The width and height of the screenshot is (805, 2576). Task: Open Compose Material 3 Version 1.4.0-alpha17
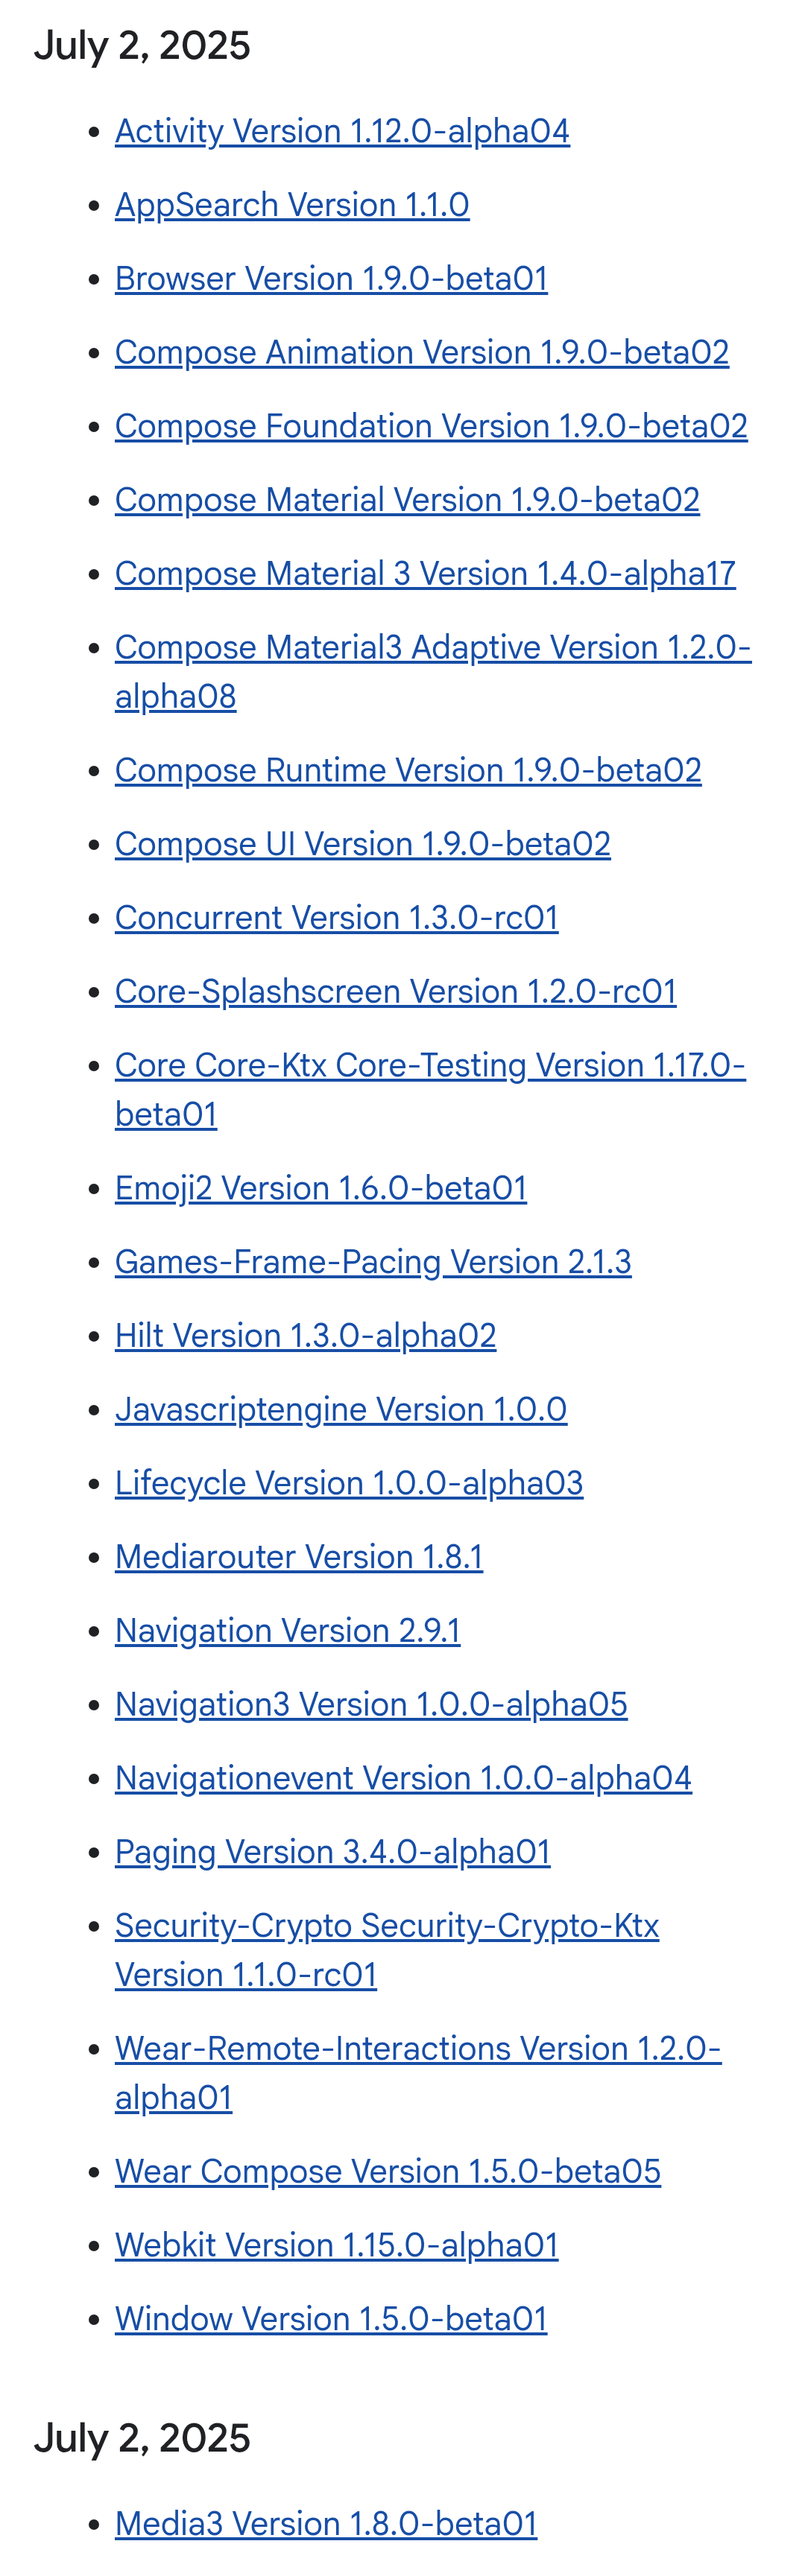point(425,574)
